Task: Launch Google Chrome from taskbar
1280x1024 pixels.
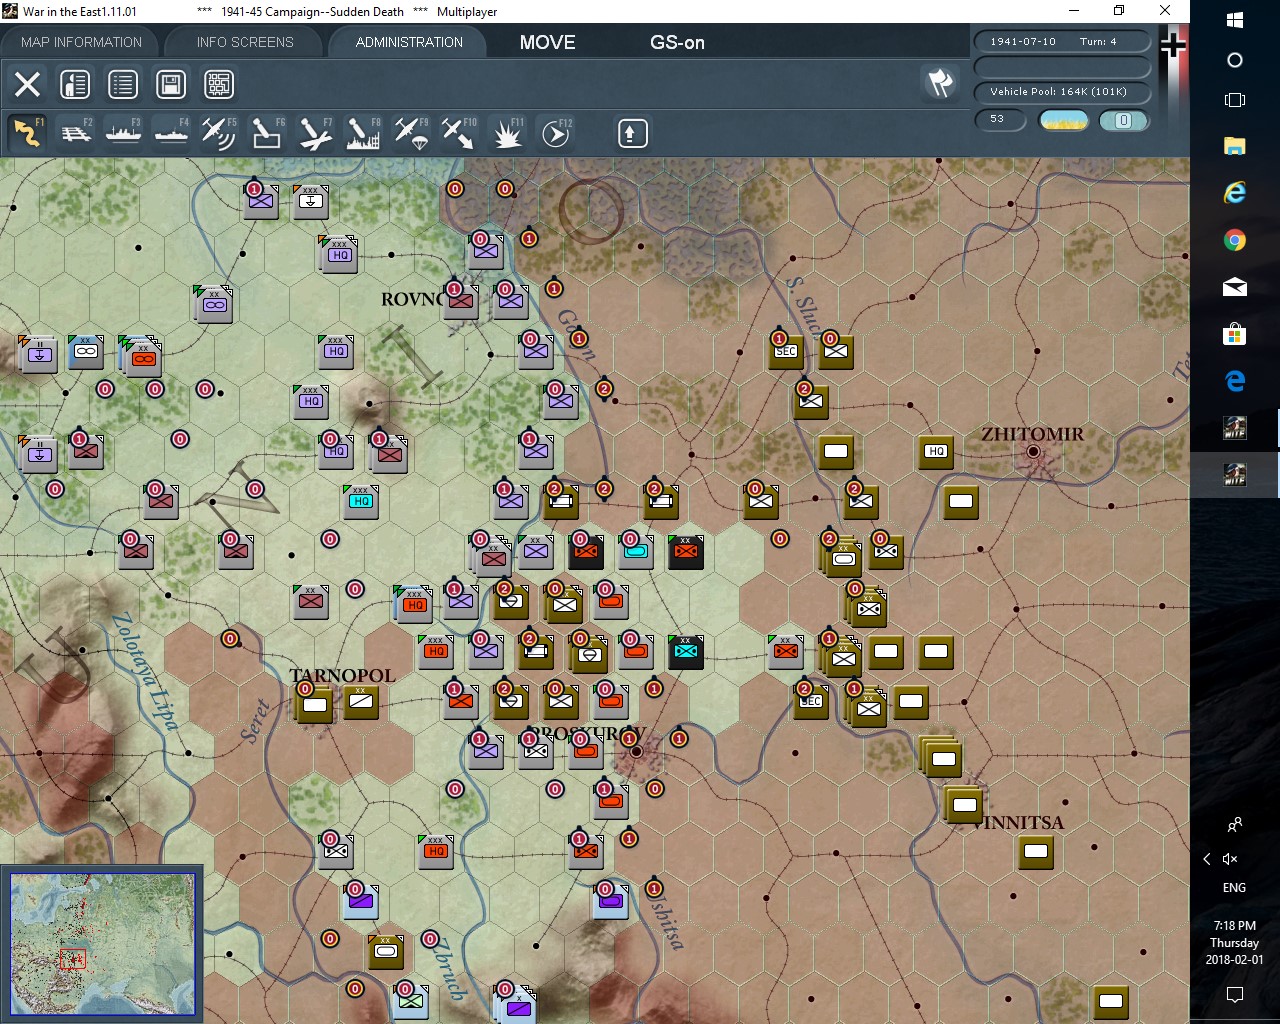Action: pyautogui.click(x=1235, y=240)
